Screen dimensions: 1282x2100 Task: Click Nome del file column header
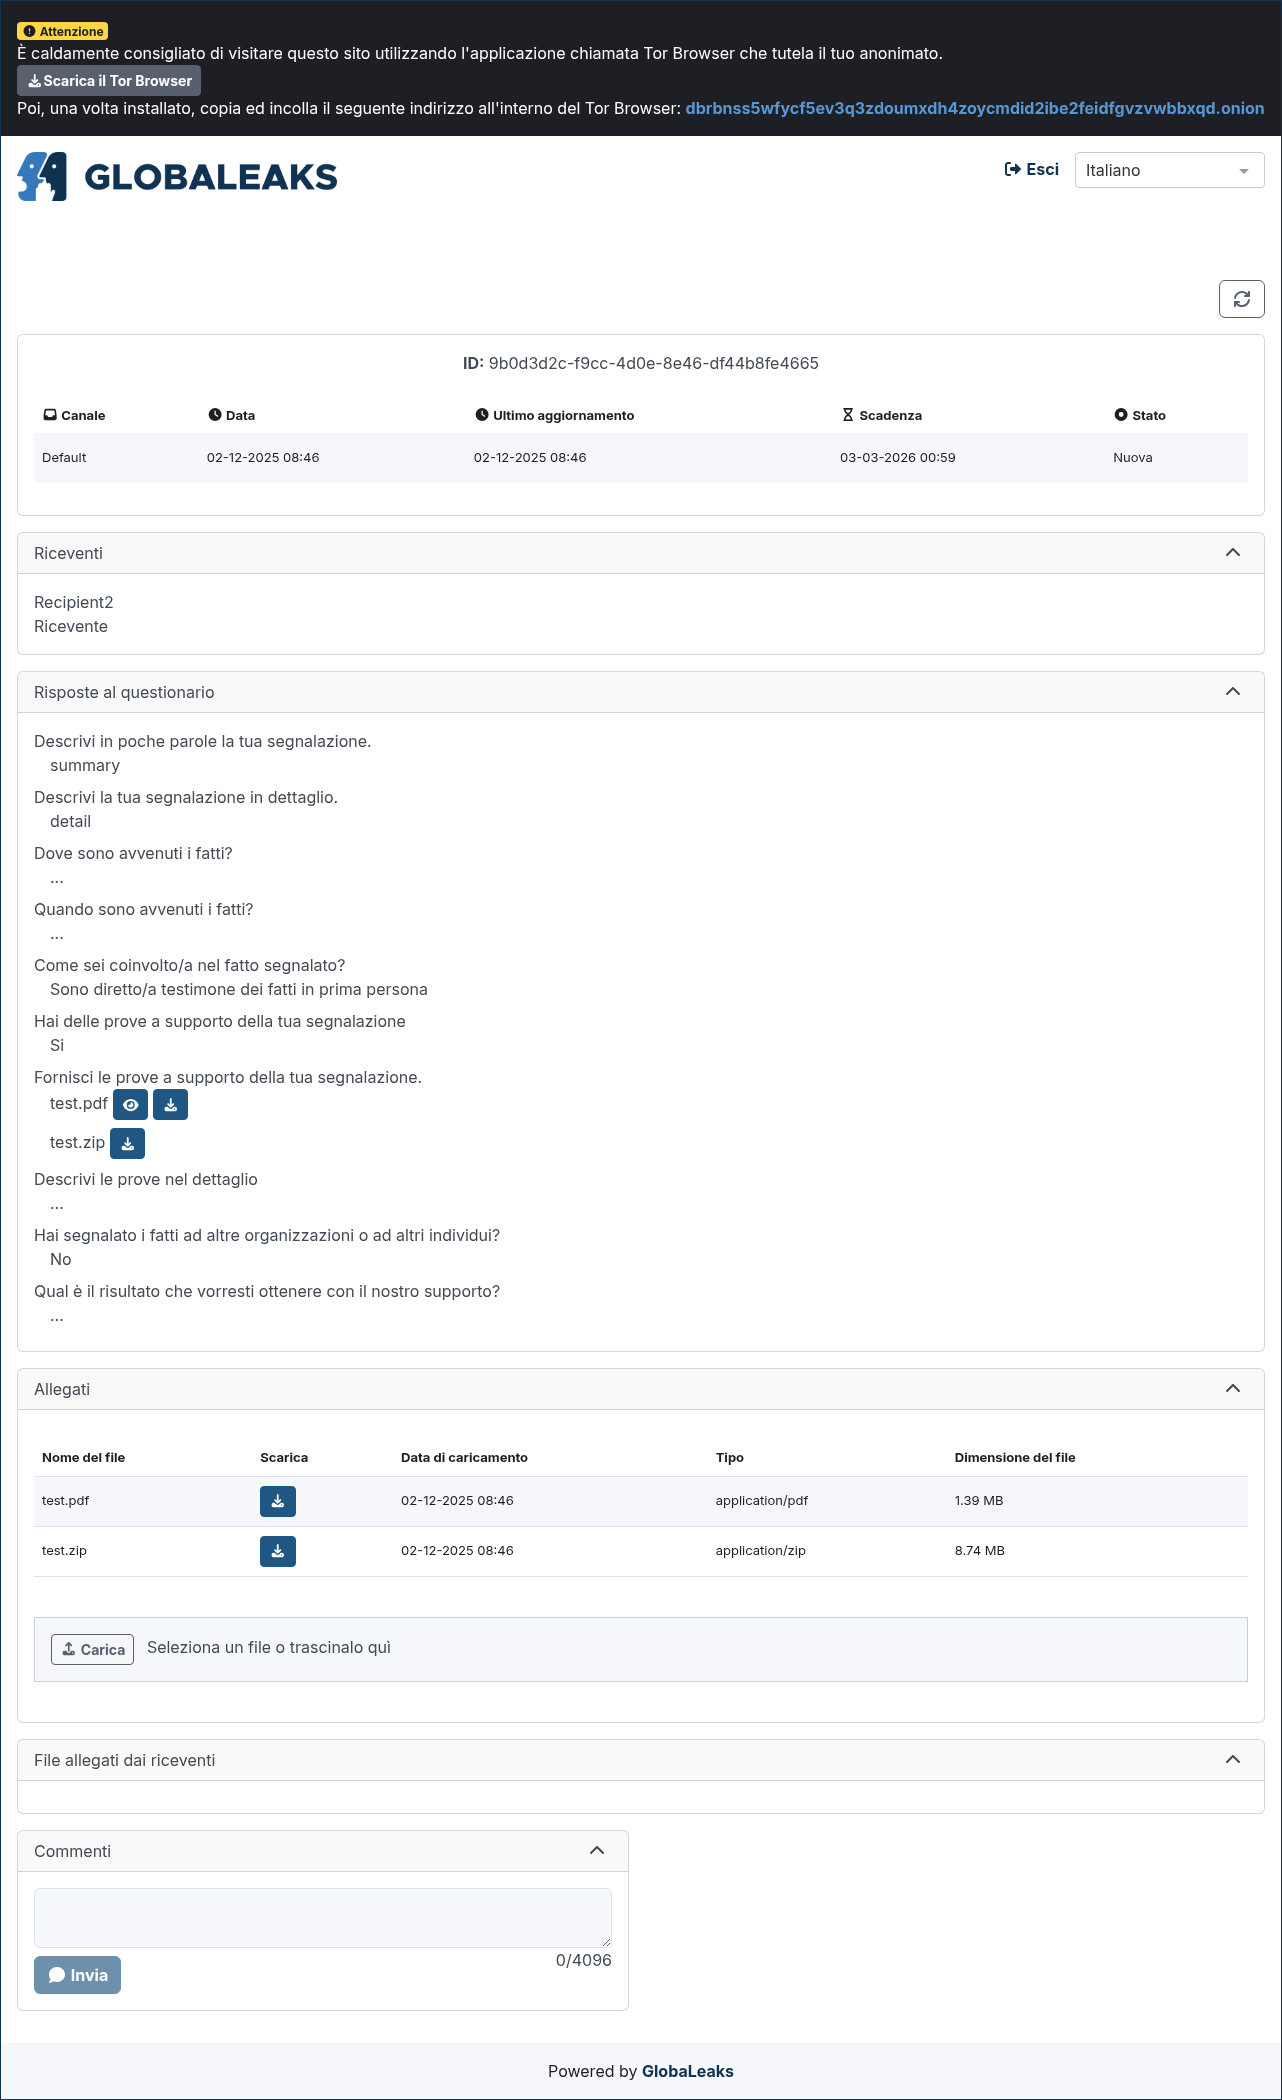[x=84, y=1457]
